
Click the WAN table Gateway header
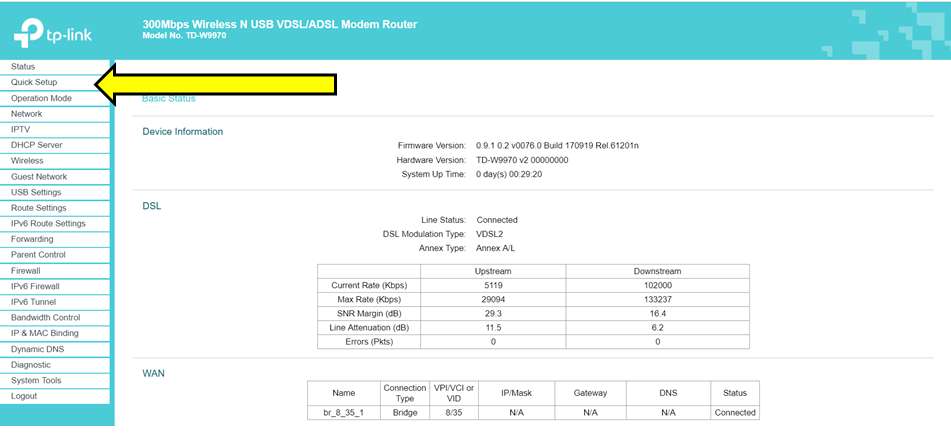pyautogui.click(x=590, y=393)
